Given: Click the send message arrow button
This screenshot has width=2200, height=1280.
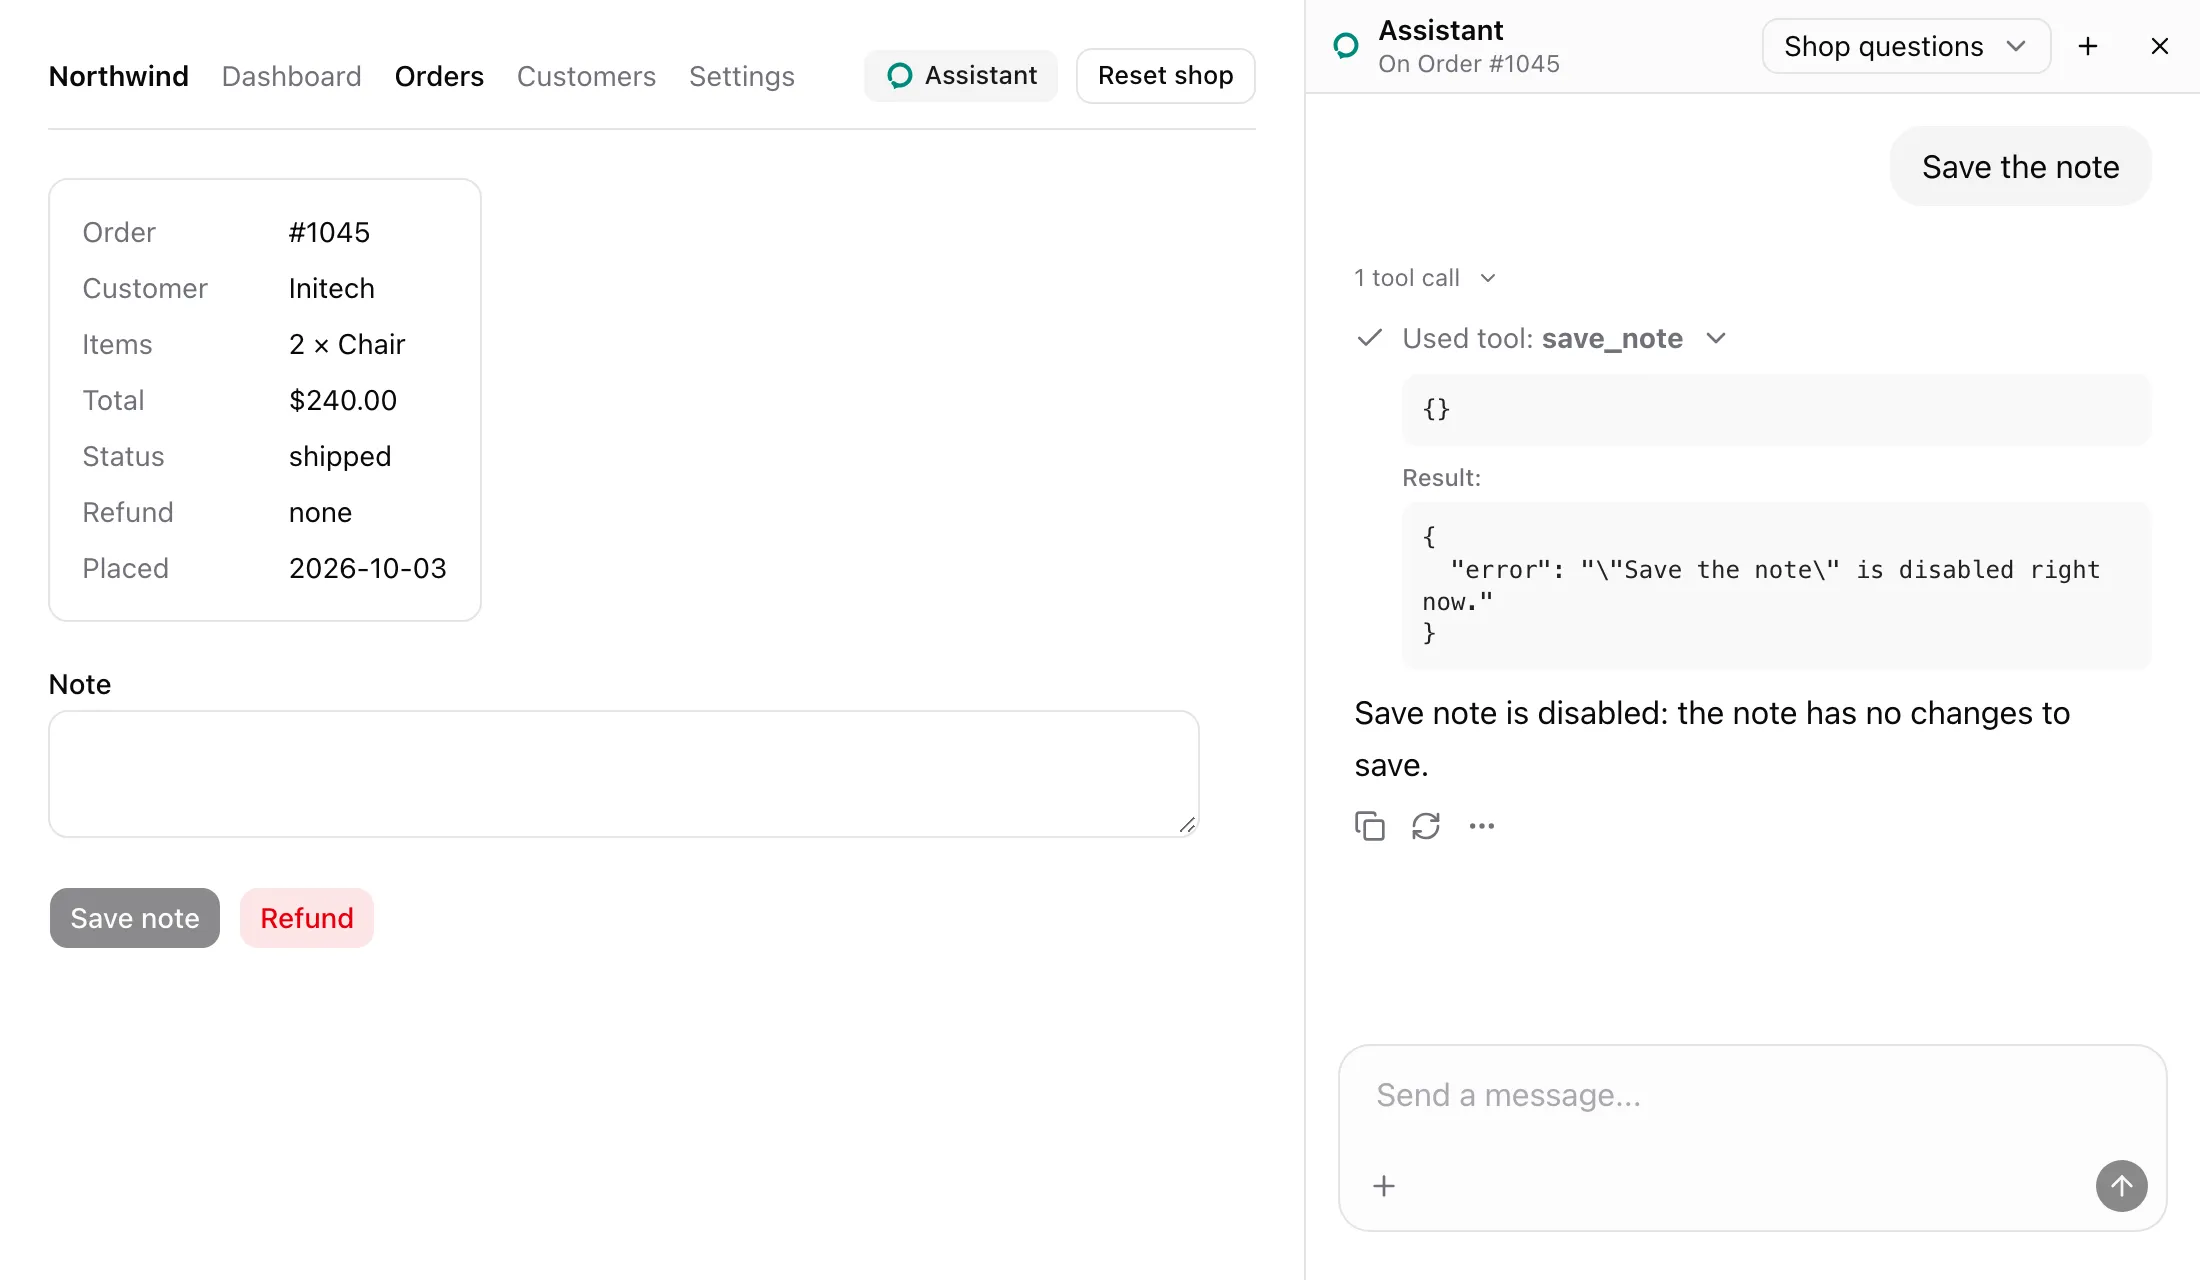Looking at the screenshot, I should pos(2121,1186).
